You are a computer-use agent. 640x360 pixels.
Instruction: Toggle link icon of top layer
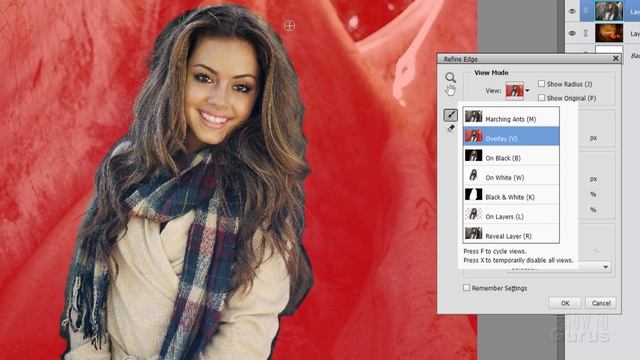coord(586,11)
